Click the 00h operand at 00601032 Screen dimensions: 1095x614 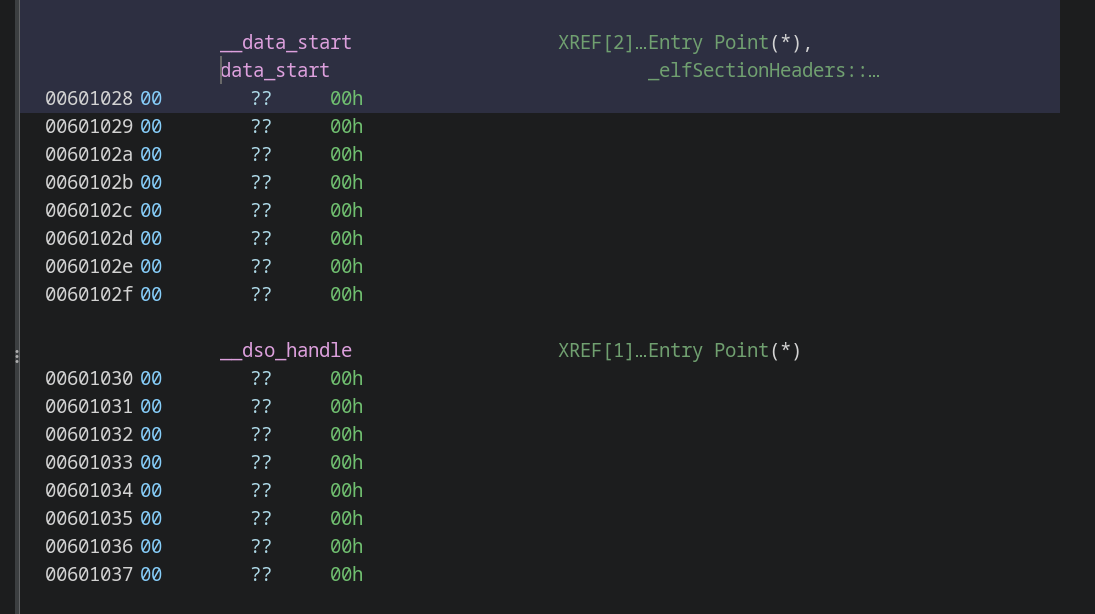346,434
